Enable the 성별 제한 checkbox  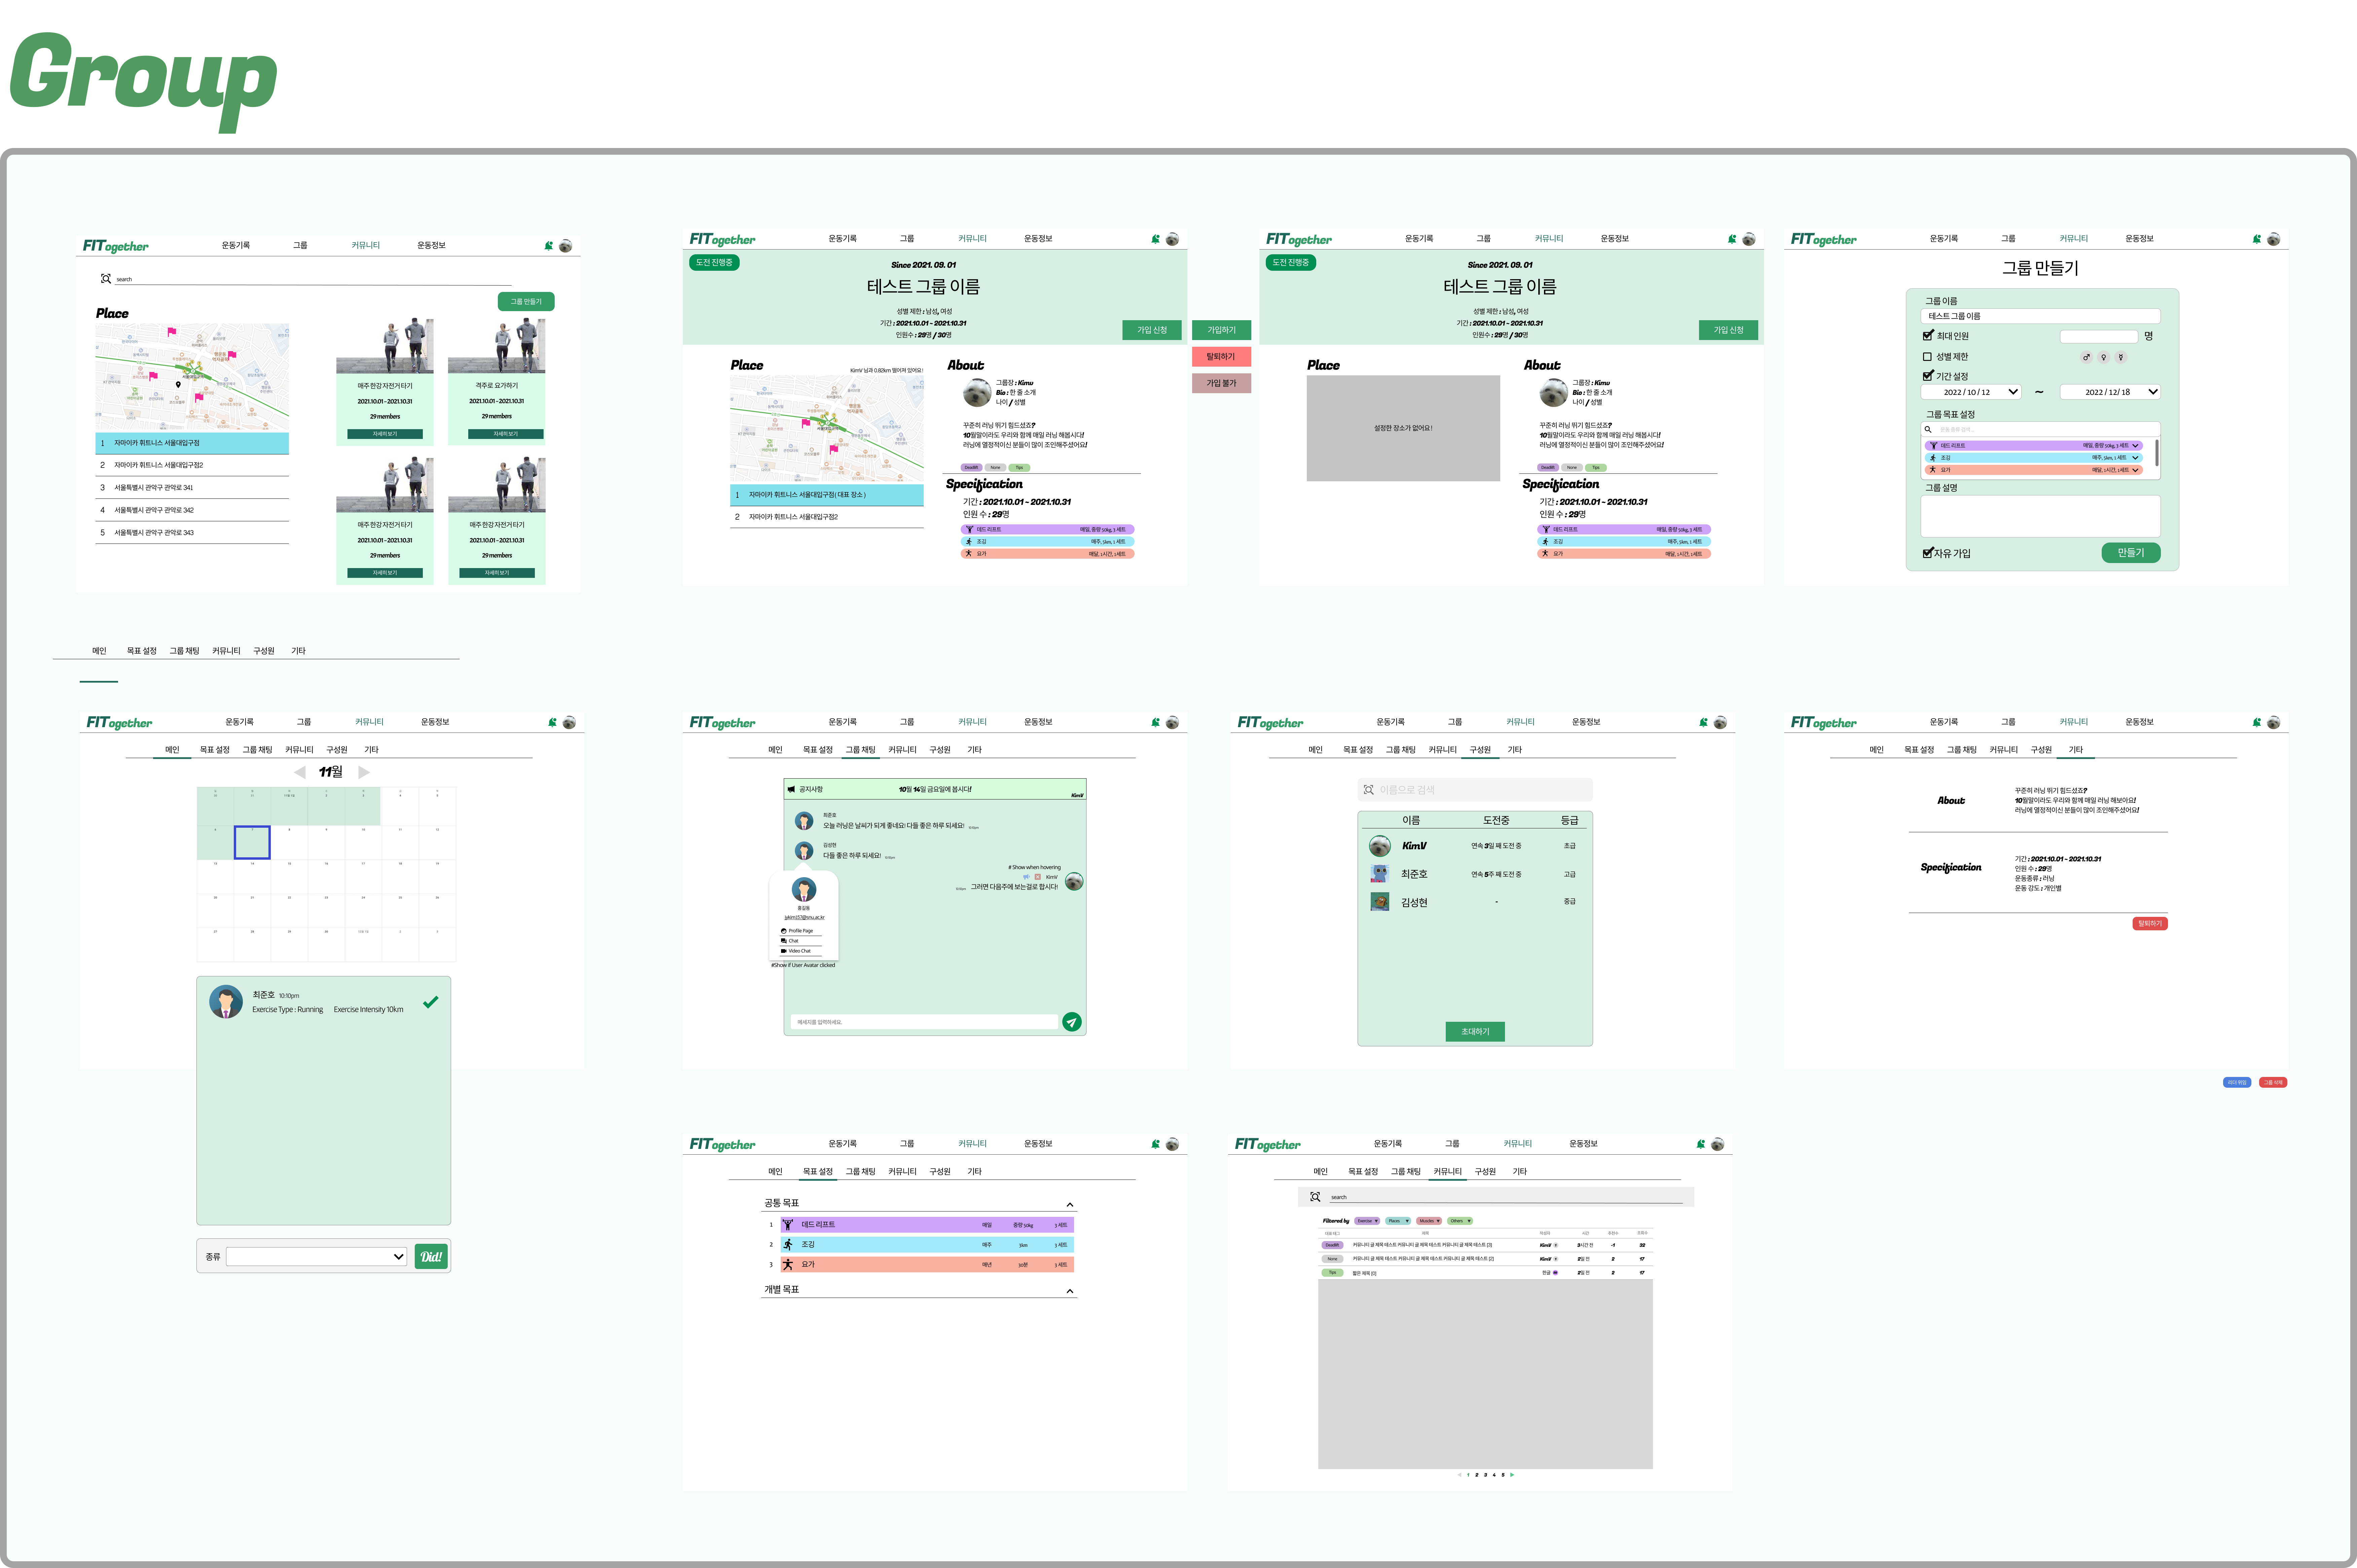1927,357
